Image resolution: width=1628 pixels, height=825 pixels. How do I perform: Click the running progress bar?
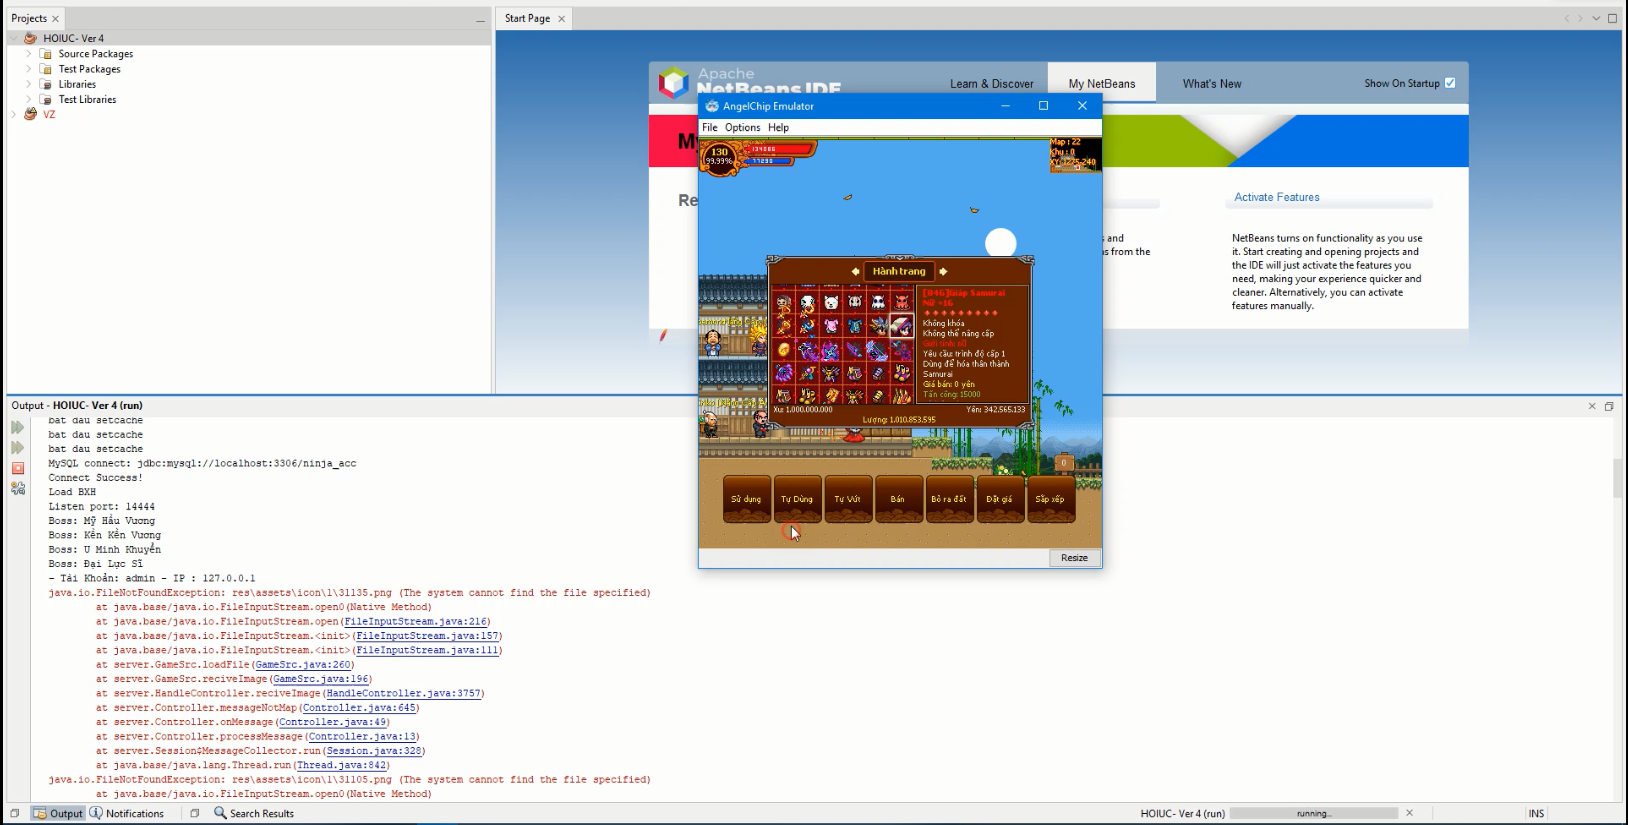[1313, 813]
